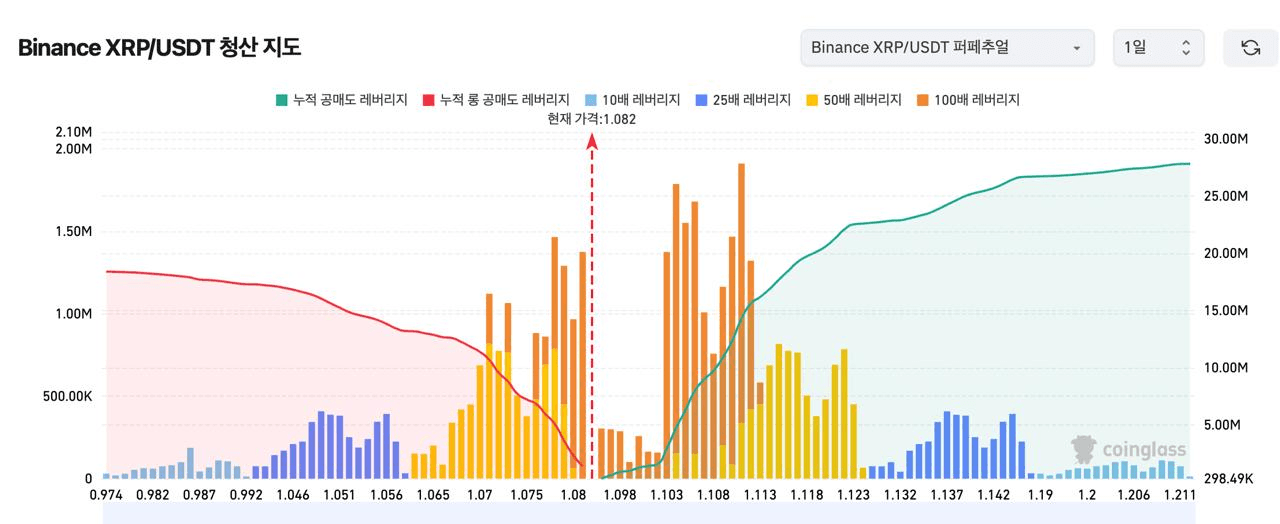Click the 현재 가격:1.082 label

point(592,118)
